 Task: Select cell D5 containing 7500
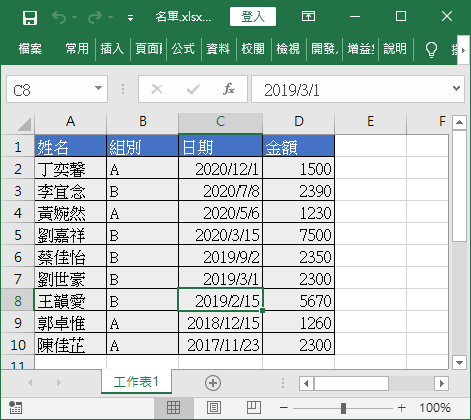coord(298,235)
